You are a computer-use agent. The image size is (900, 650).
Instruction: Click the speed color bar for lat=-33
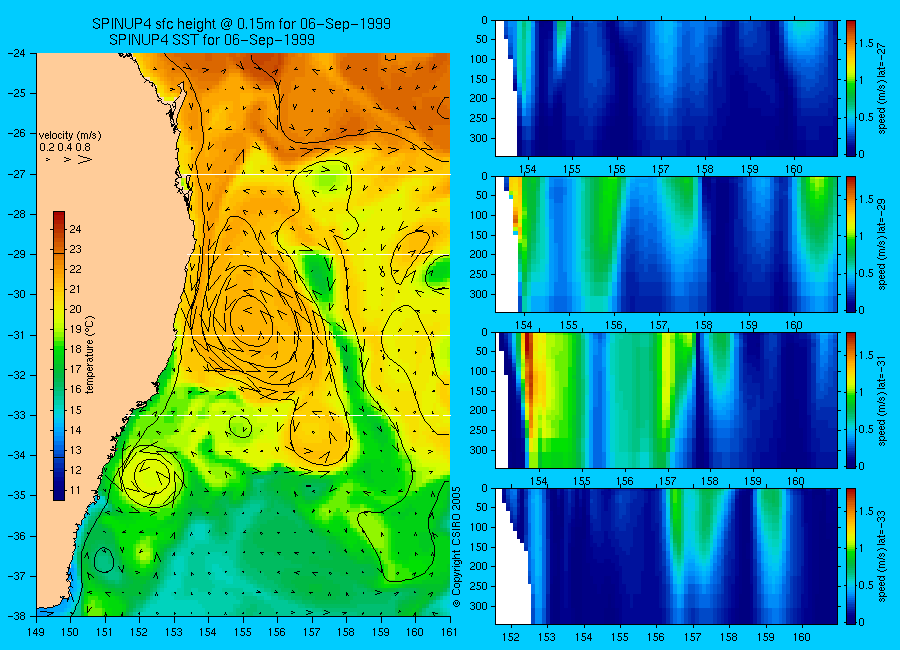[x=851, y=556]
